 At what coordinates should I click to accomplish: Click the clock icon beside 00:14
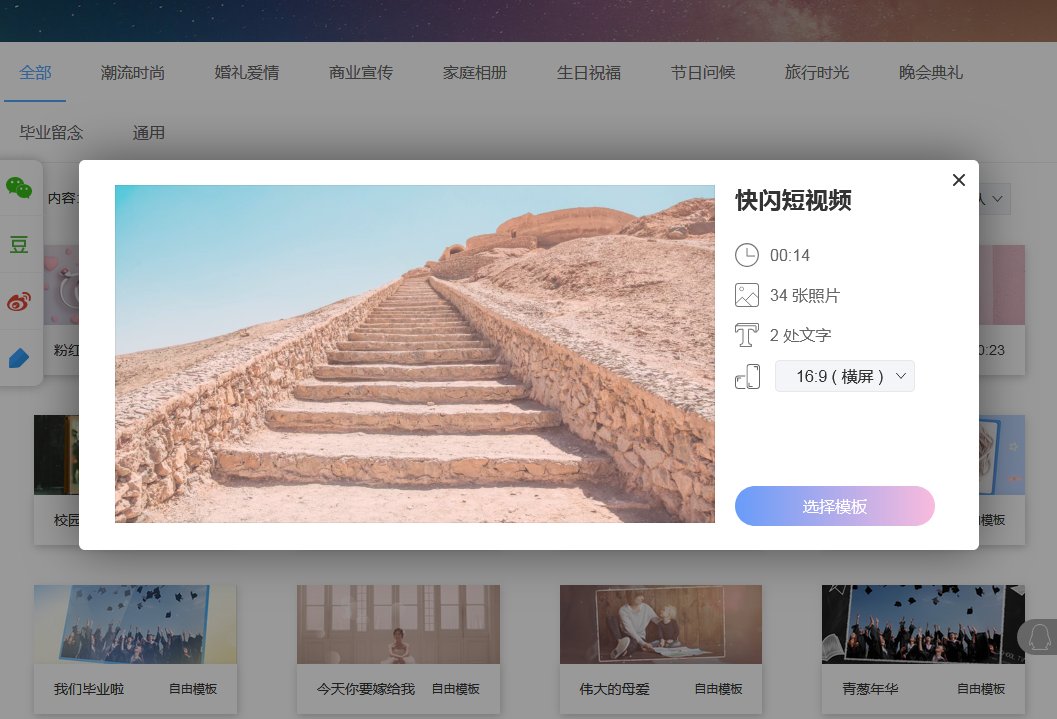tap(747, 255)
